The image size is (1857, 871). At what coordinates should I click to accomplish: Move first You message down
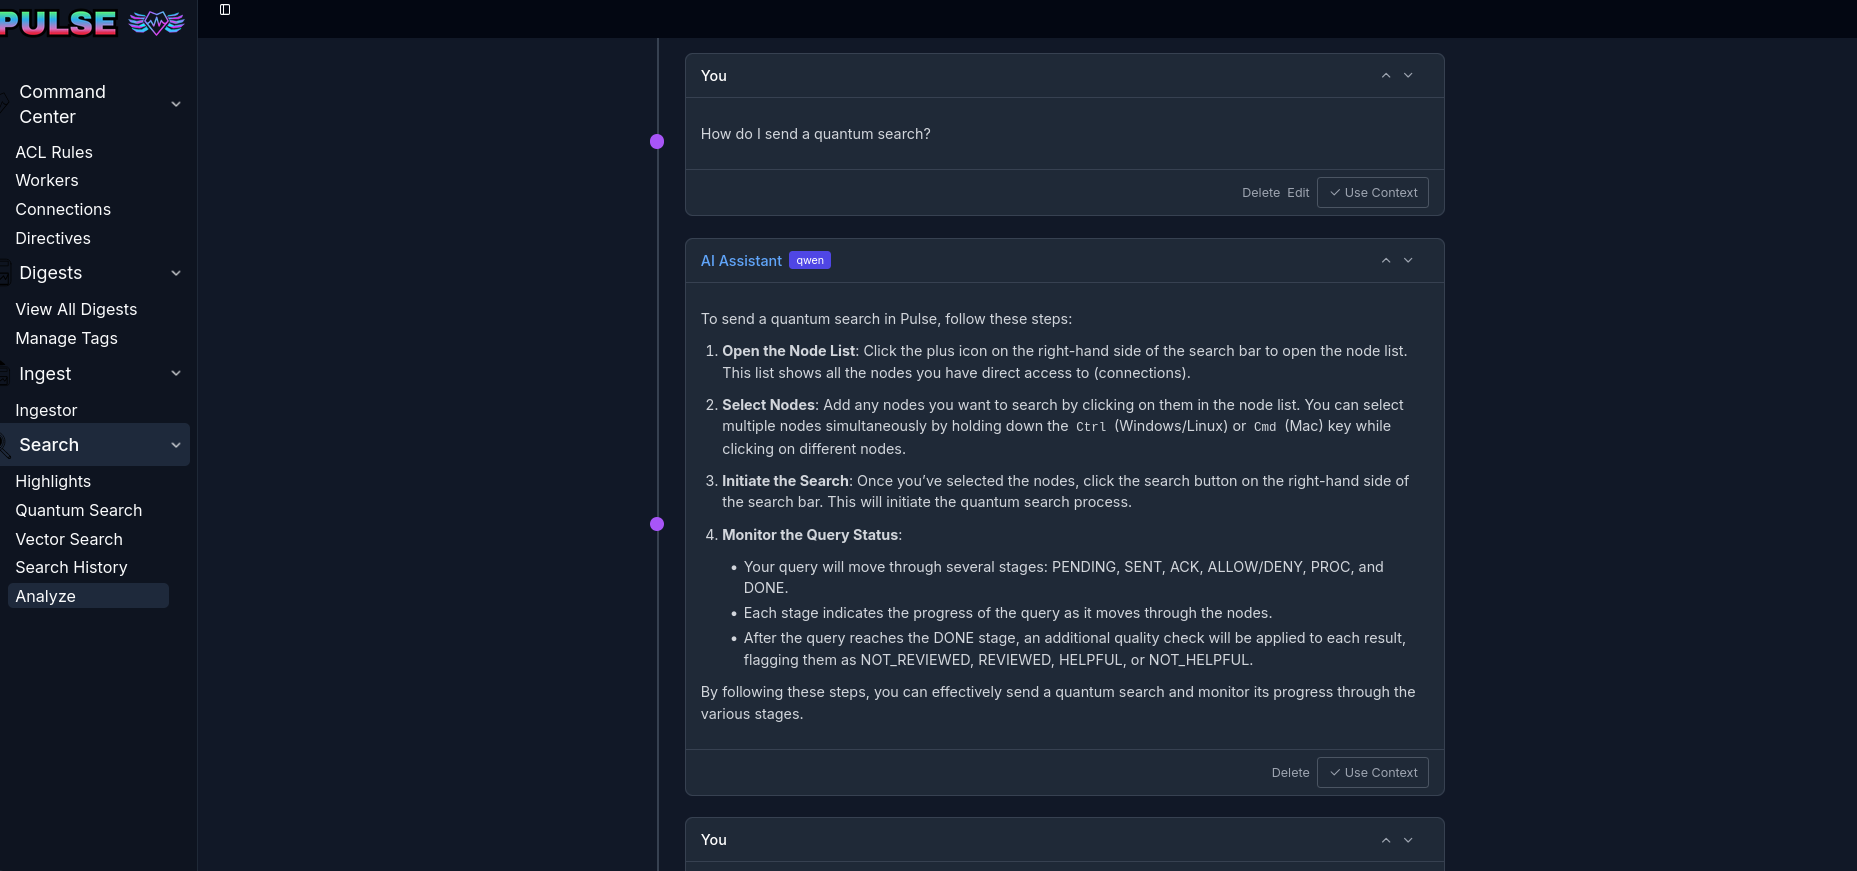[1408, 76]
